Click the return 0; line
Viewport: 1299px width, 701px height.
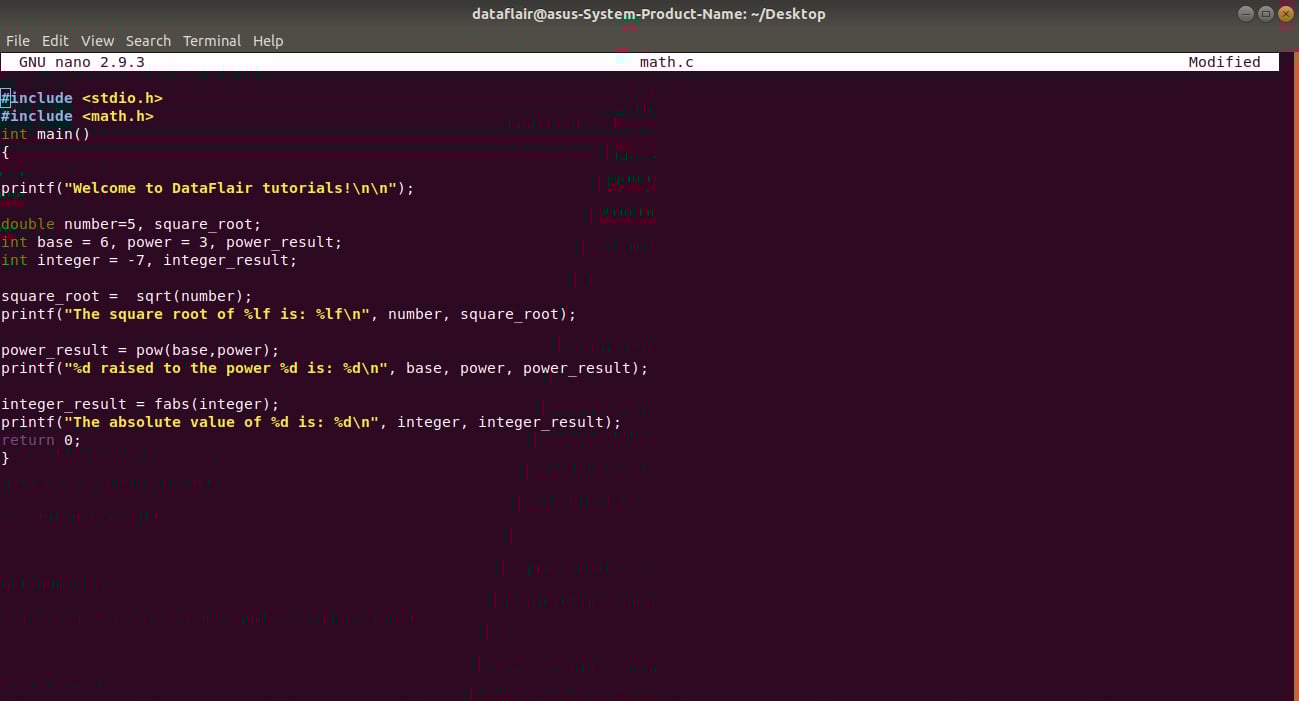click(40, 439)
